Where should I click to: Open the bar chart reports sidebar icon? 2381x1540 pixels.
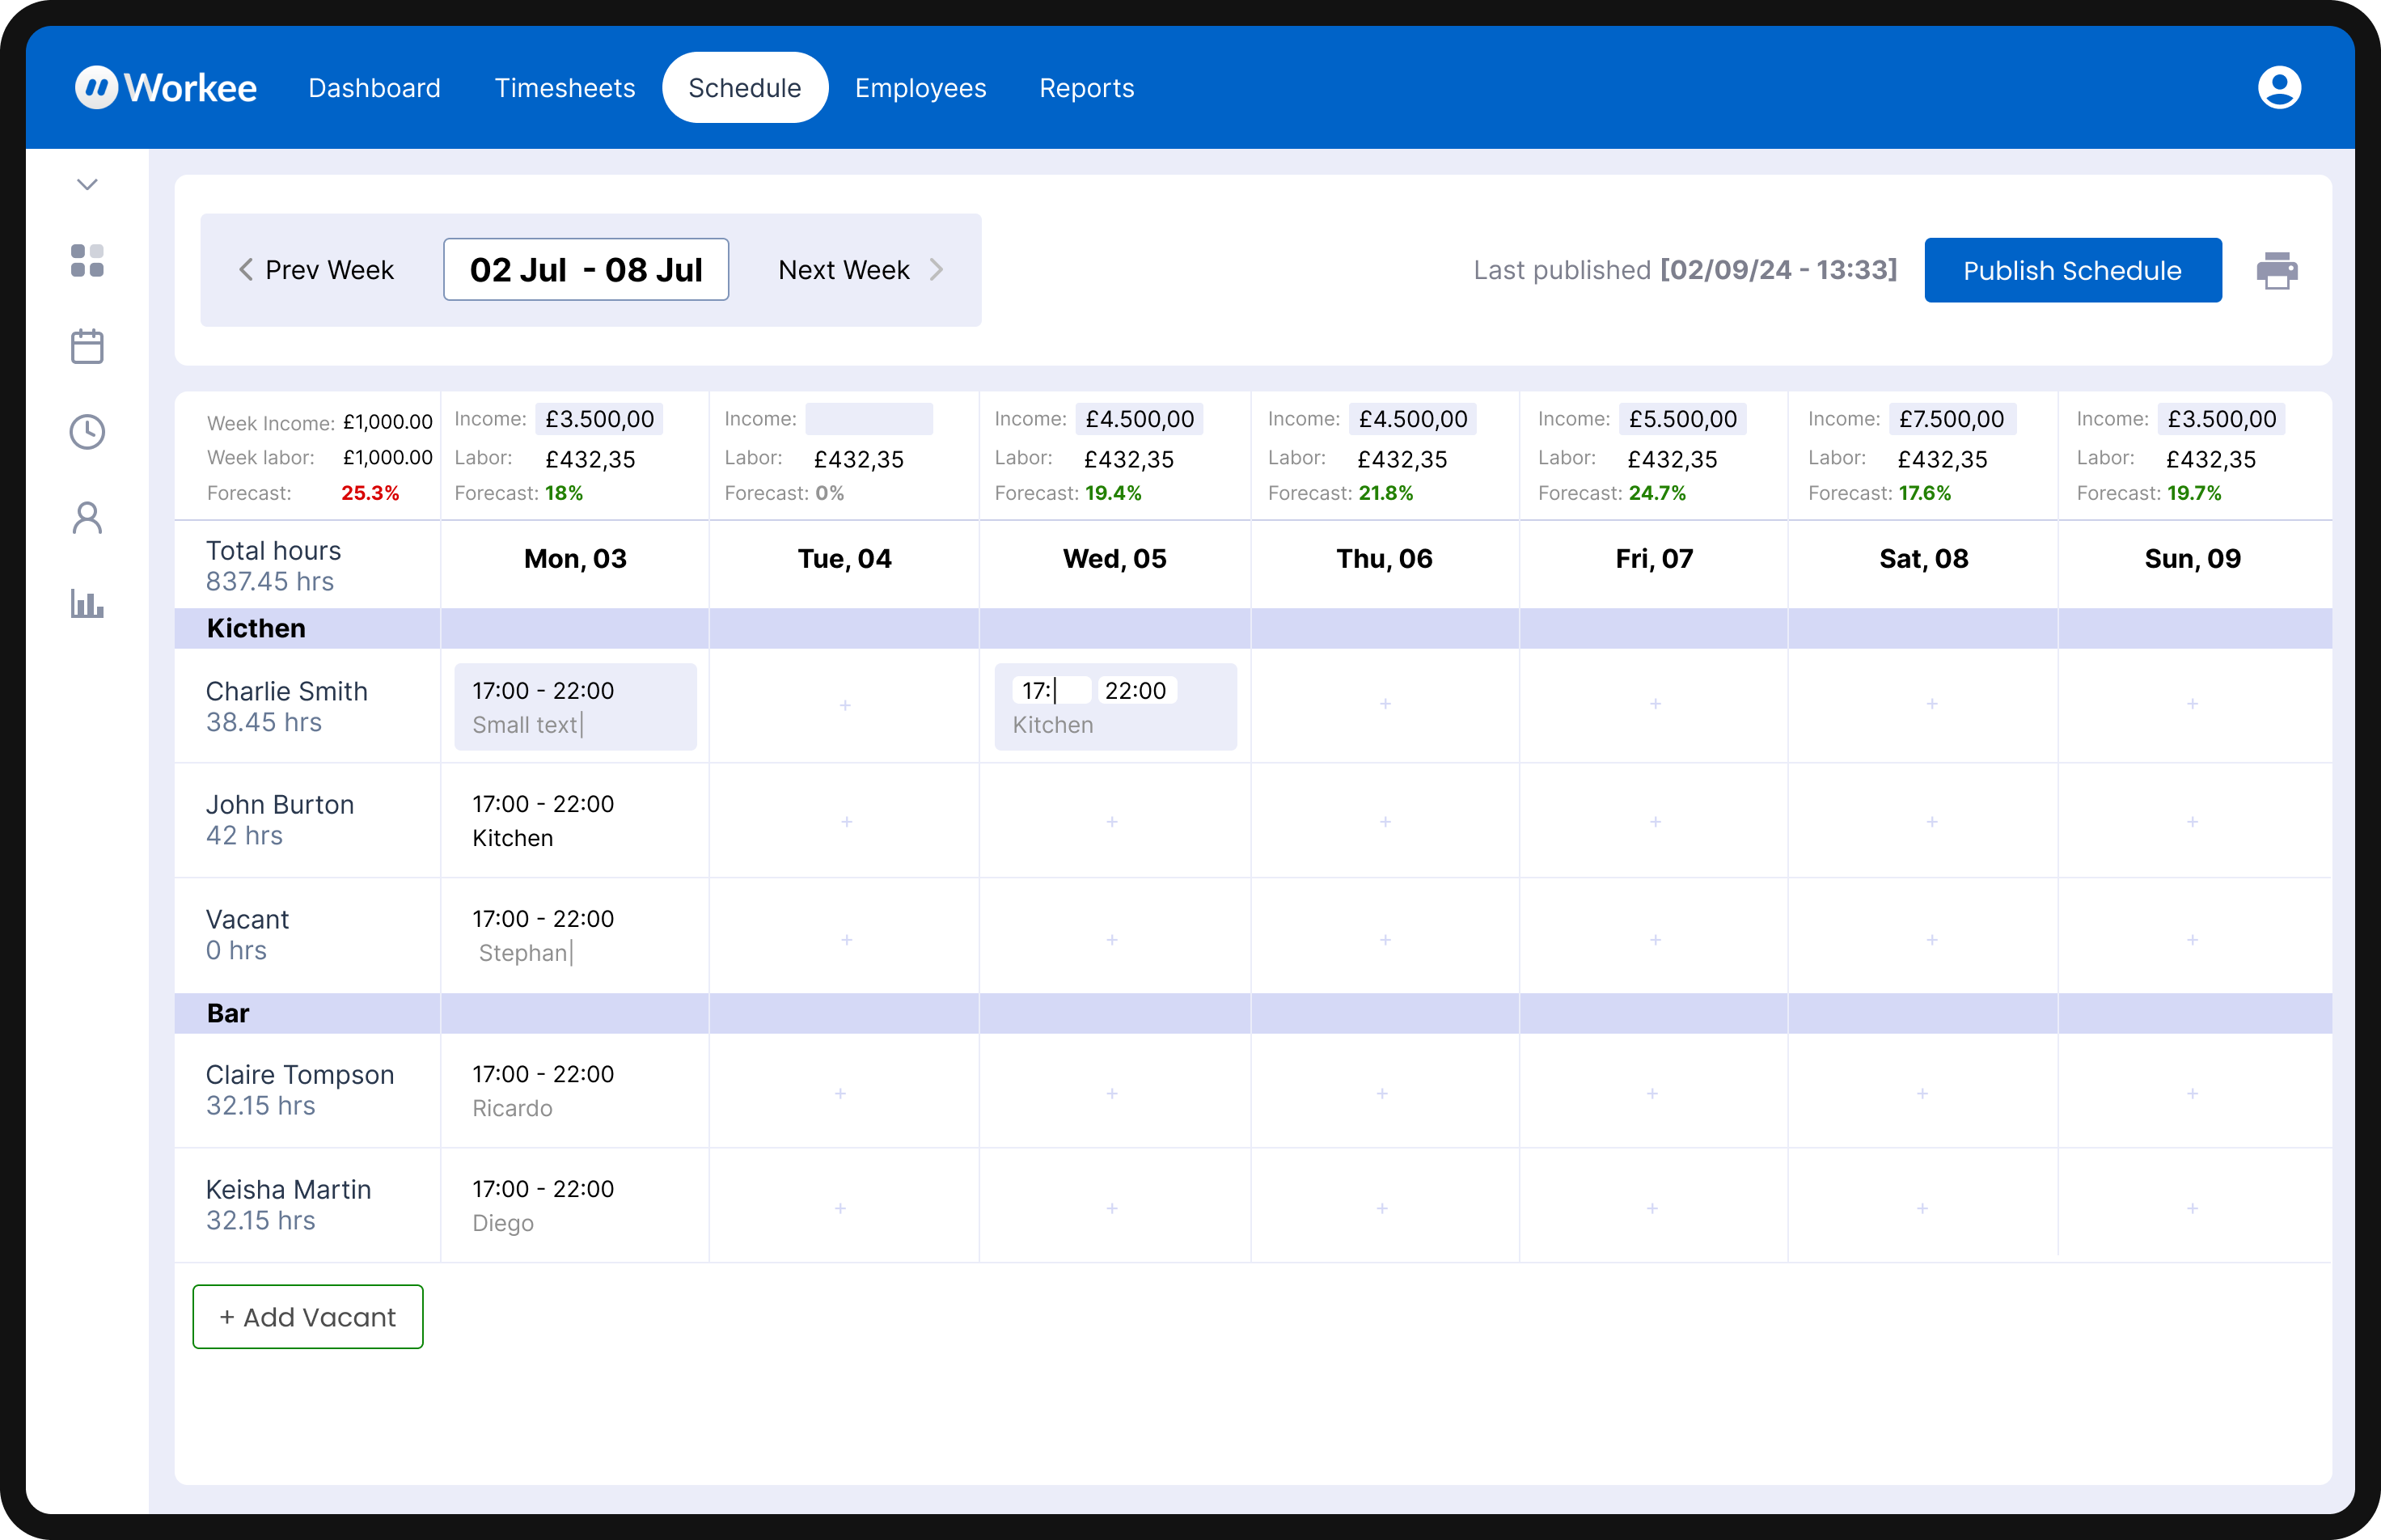pos(87,603)
